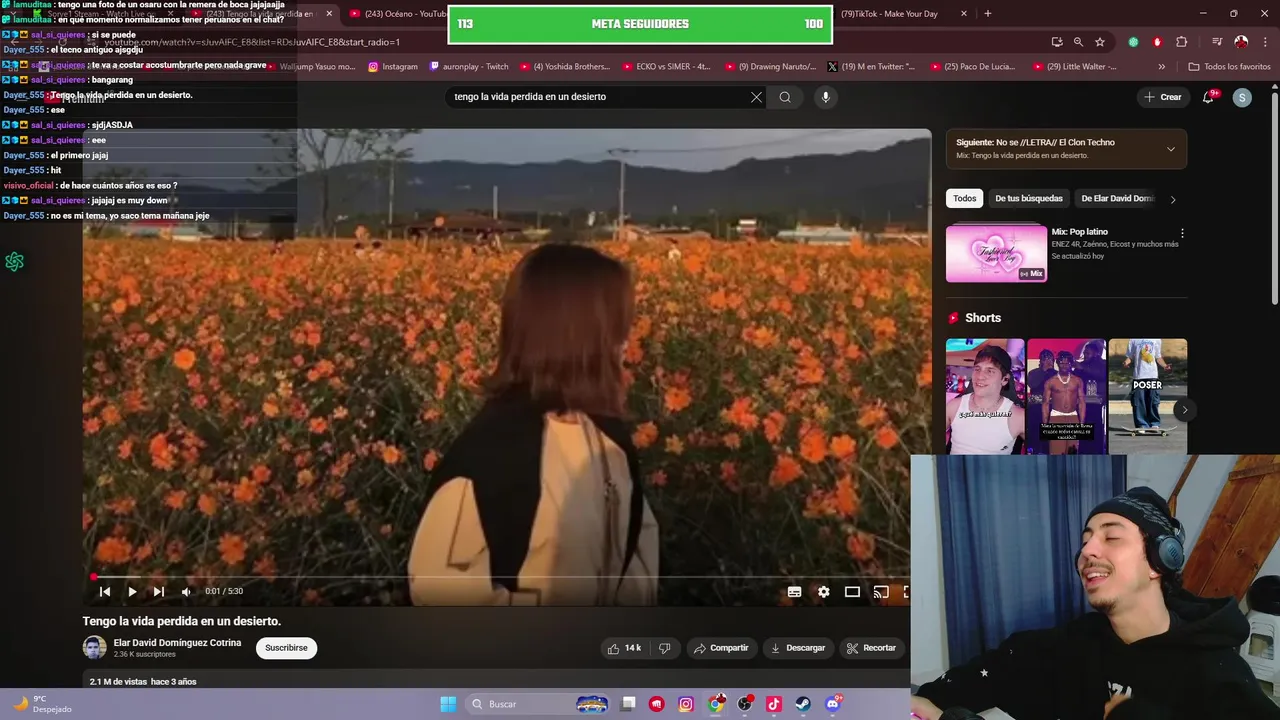Seek on the red video progress bar
The width and height of the screenshot is (1280, 720).
500,577
